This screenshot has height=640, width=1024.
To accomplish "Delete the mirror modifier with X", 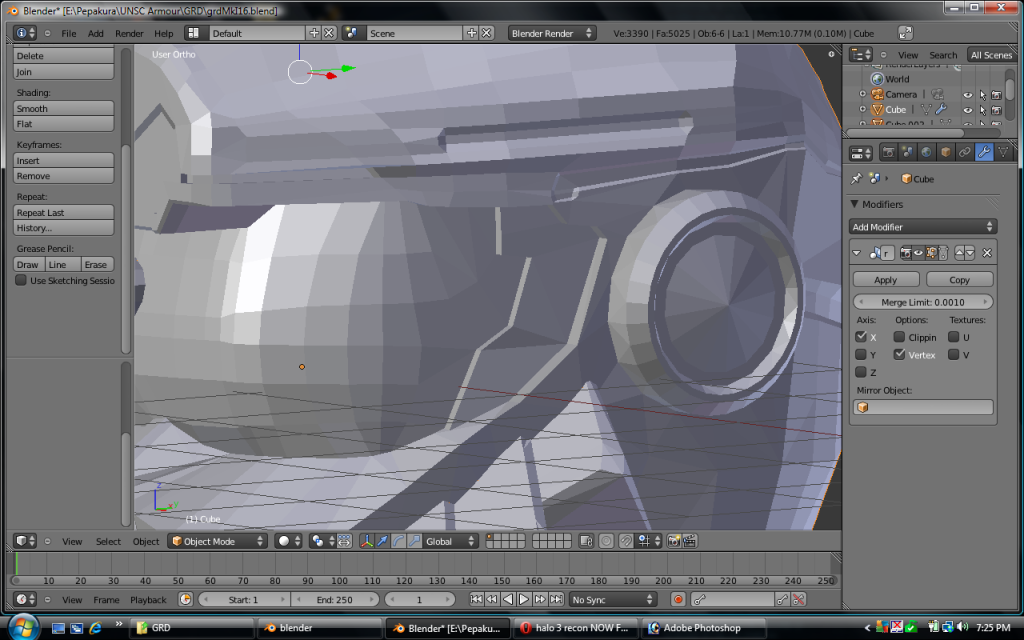I will tap(987, 253).
